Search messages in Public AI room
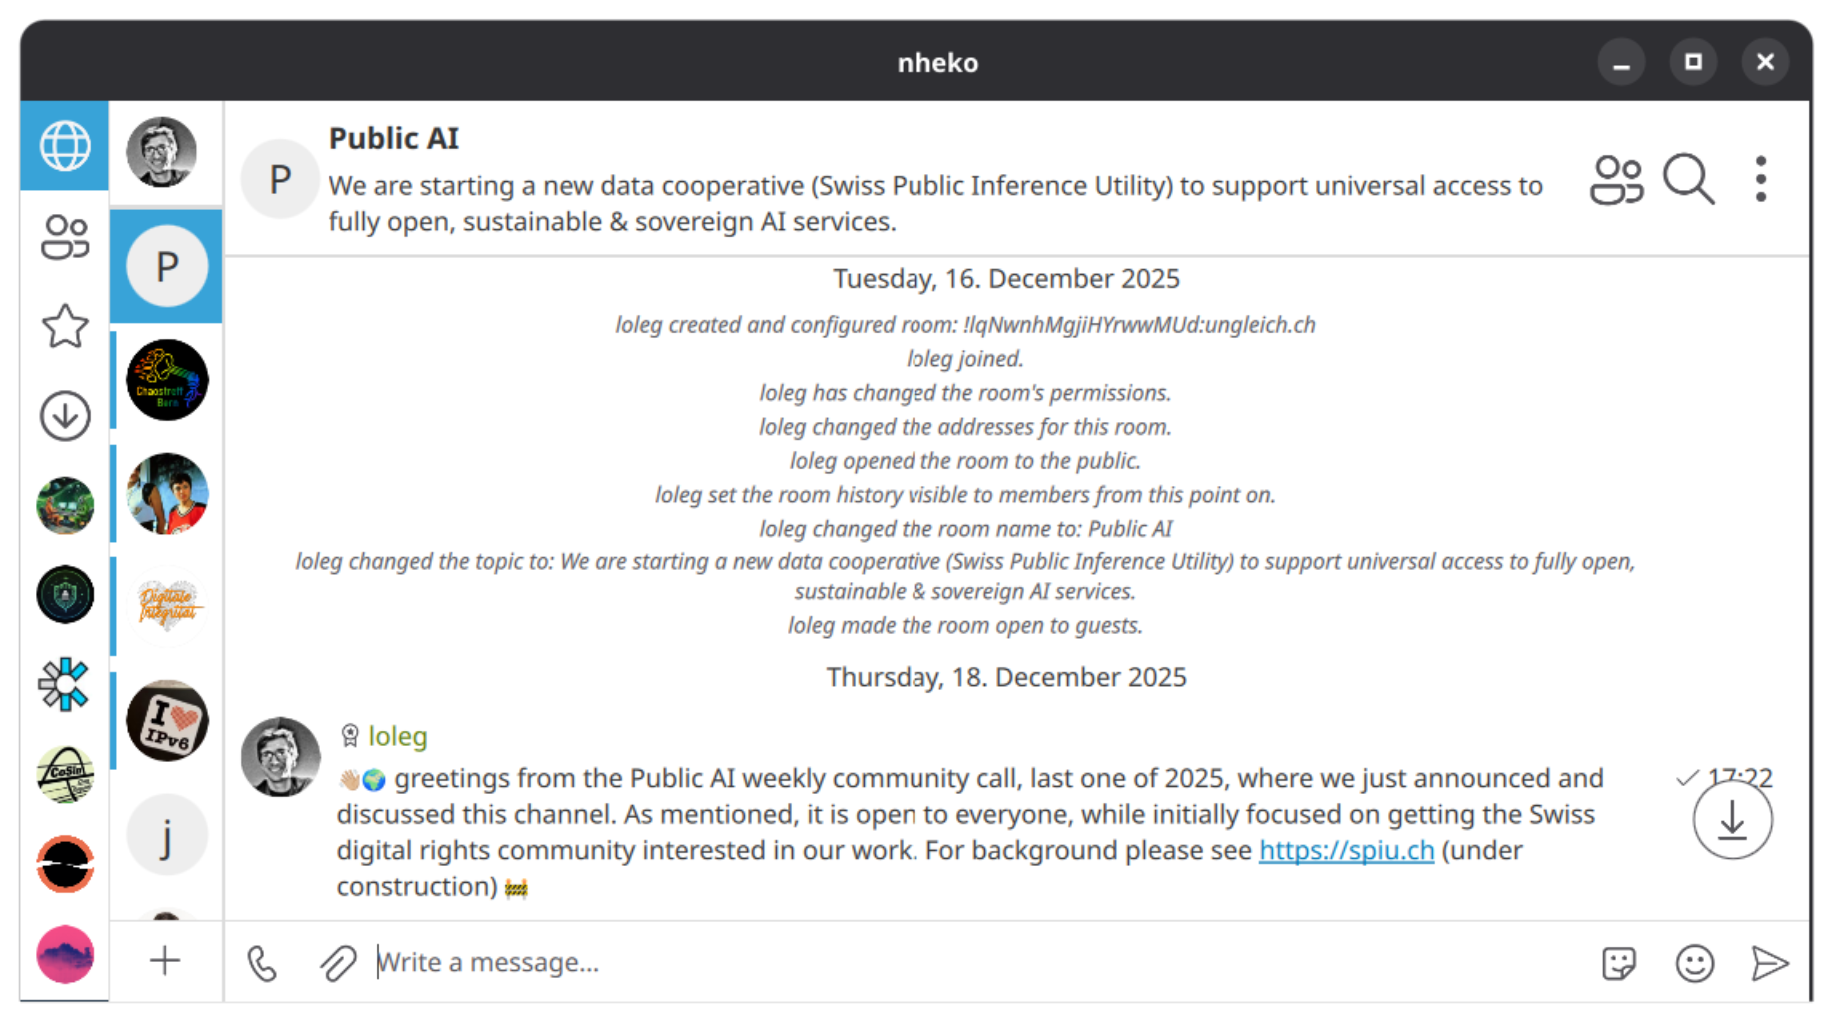The width and height of the screenshot is (1834, 1022). point(1688,180)
